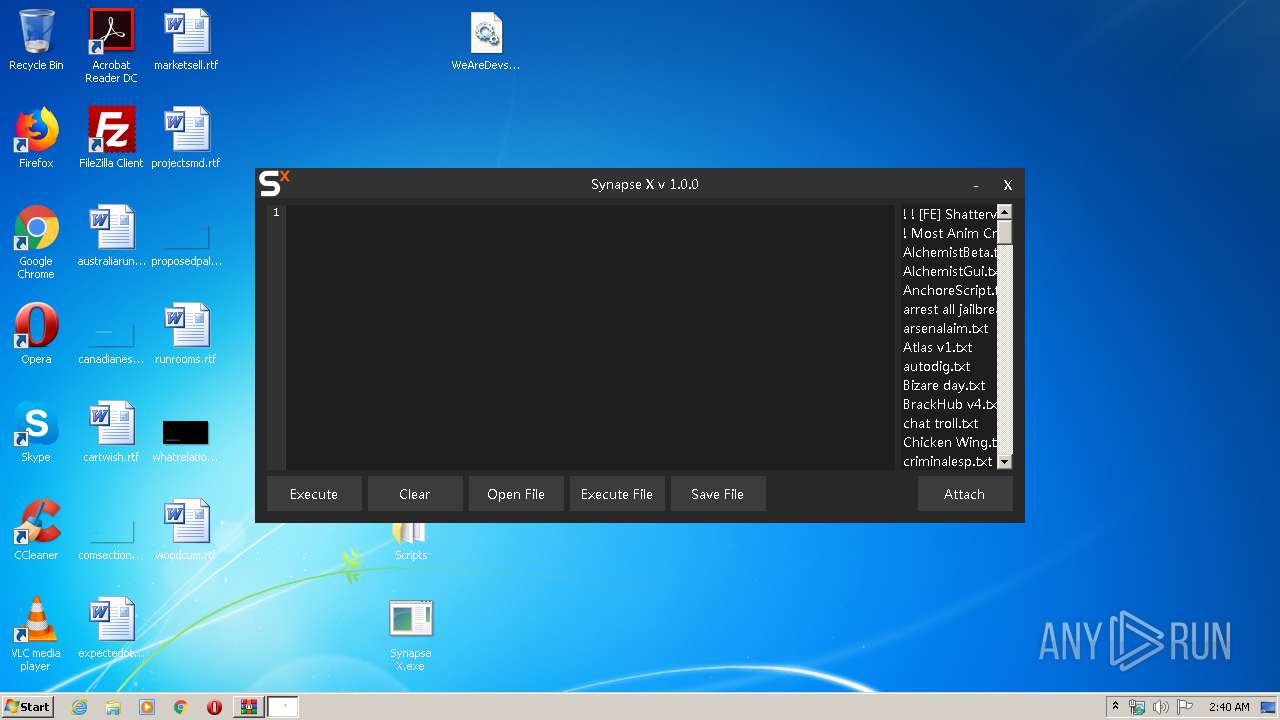Click the script list scroll down arrow
1280x720 pixels.
[x=1005, y=462]
